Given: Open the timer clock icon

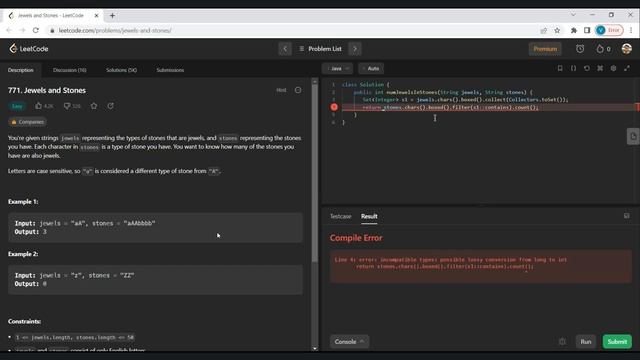Looking at the screenshot, I should tap(580, 49).
